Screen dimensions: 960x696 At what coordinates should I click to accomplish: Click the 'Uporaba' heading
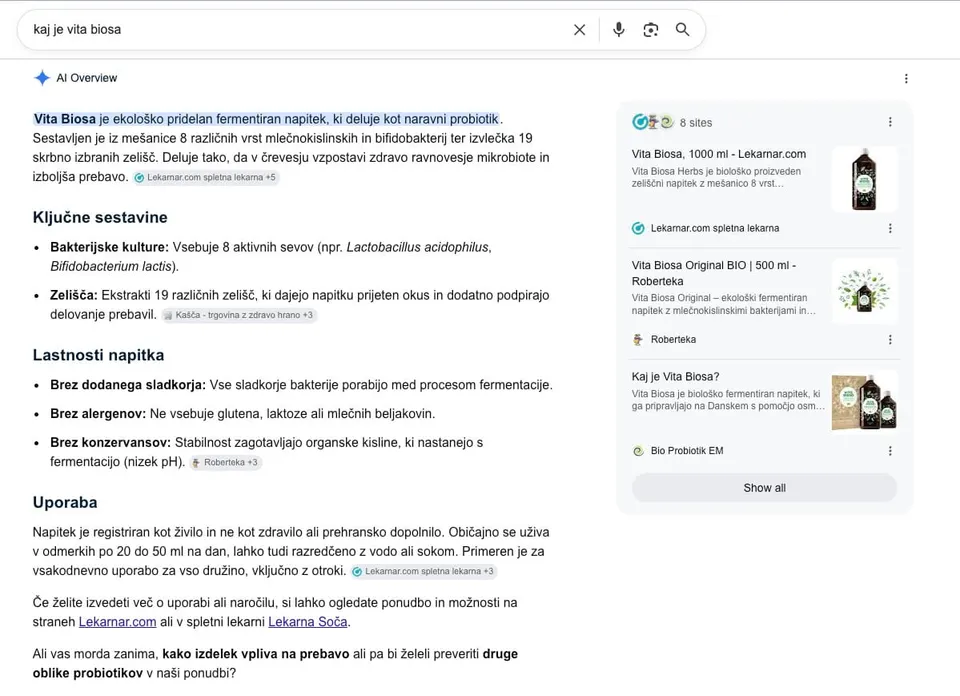(65, 502)
